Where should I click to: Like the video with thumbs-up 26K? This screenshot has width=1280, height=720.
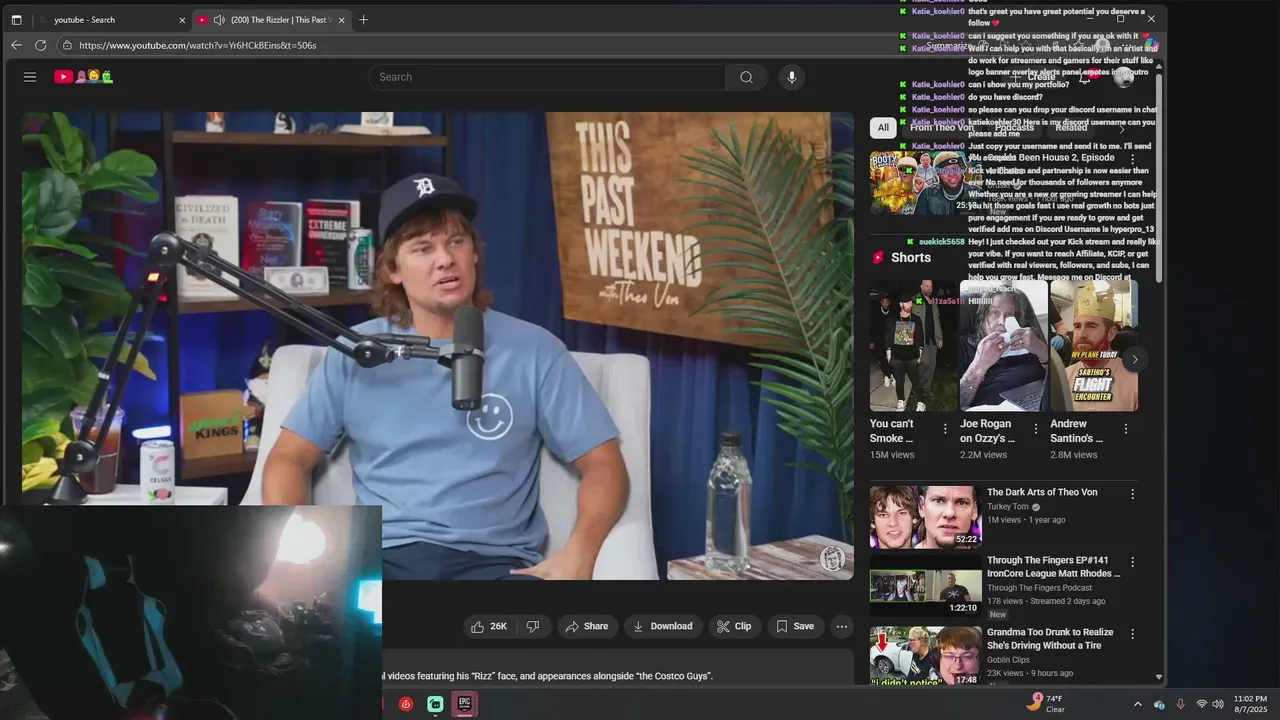tap(489, 626)
